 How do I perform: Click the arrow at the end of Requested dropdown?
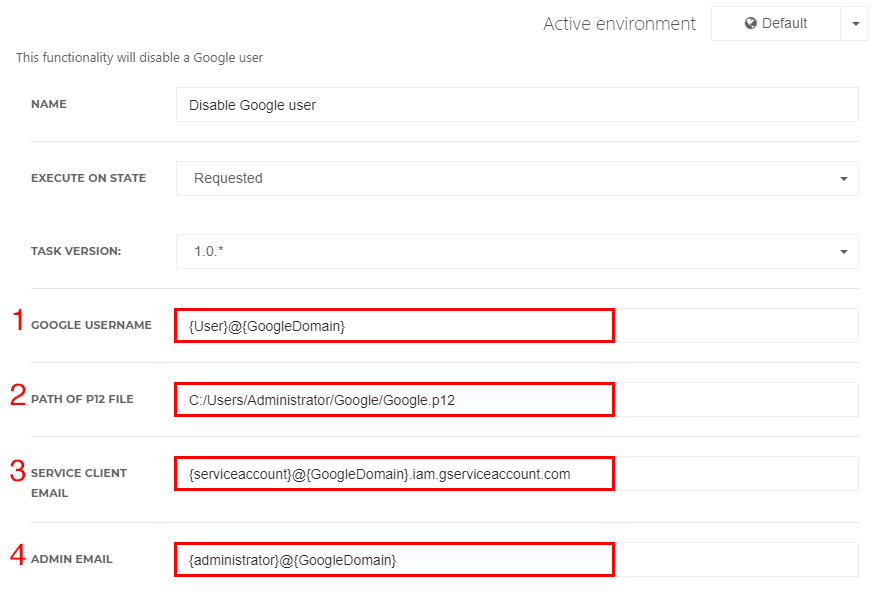(843, 179)
